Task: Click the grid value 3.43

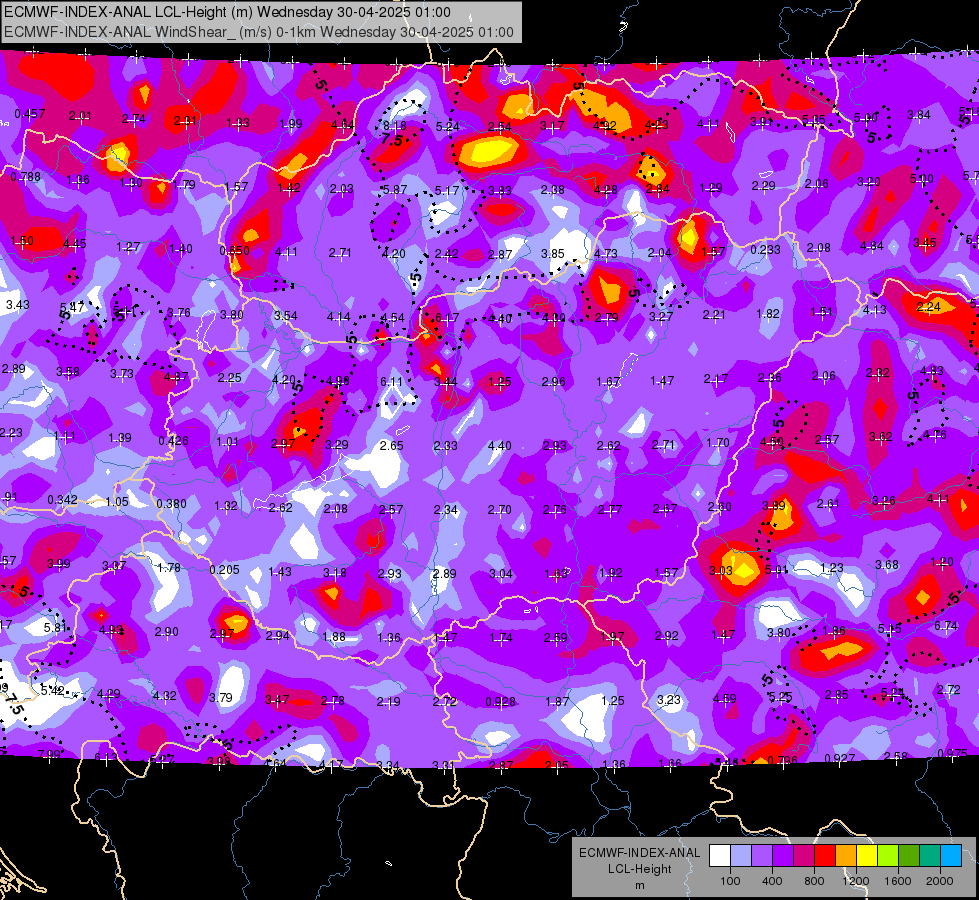Action: (x=17, y=305)
